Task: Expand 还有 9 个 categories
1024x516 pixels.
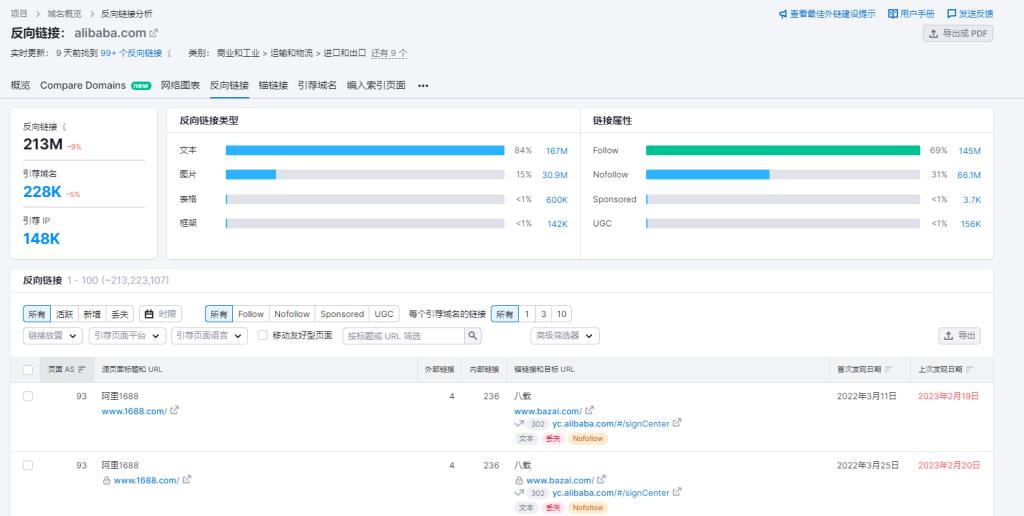Action: 389,53
